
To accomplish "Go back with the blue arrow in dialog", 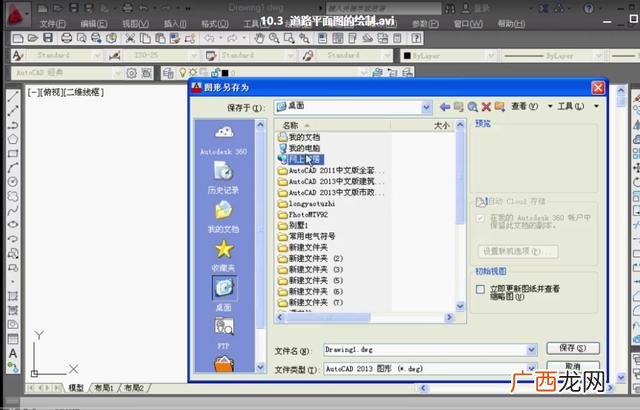I will pyautogui.click(x=445, y=107).
